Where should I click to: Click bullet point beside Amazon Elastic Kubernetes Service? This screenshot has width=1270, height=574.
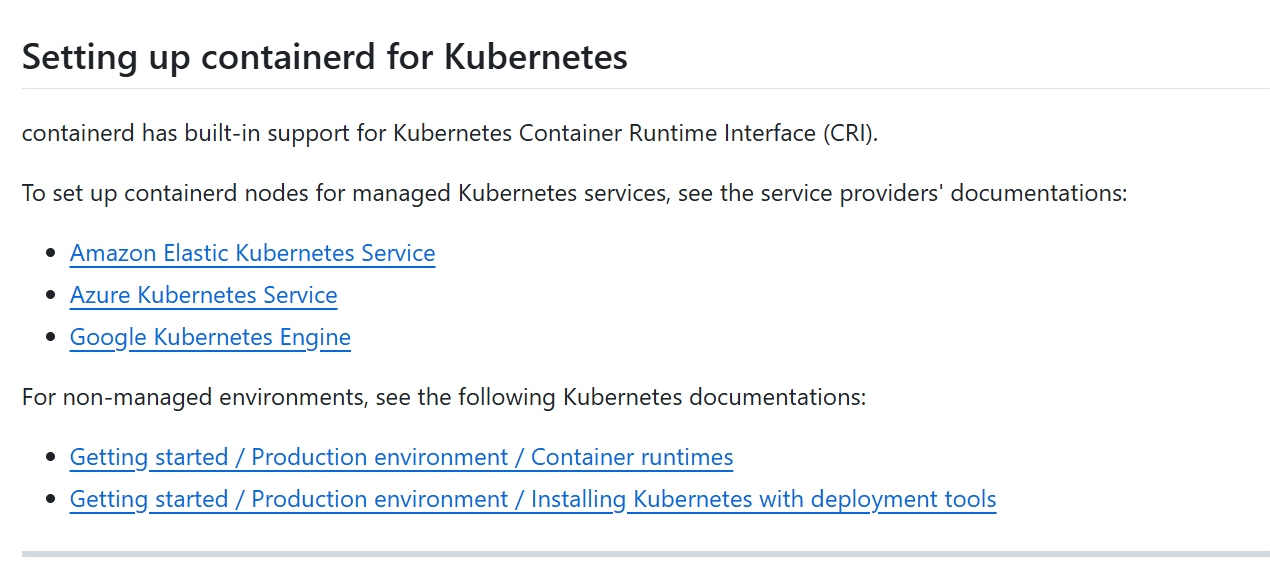coord(51,254)
